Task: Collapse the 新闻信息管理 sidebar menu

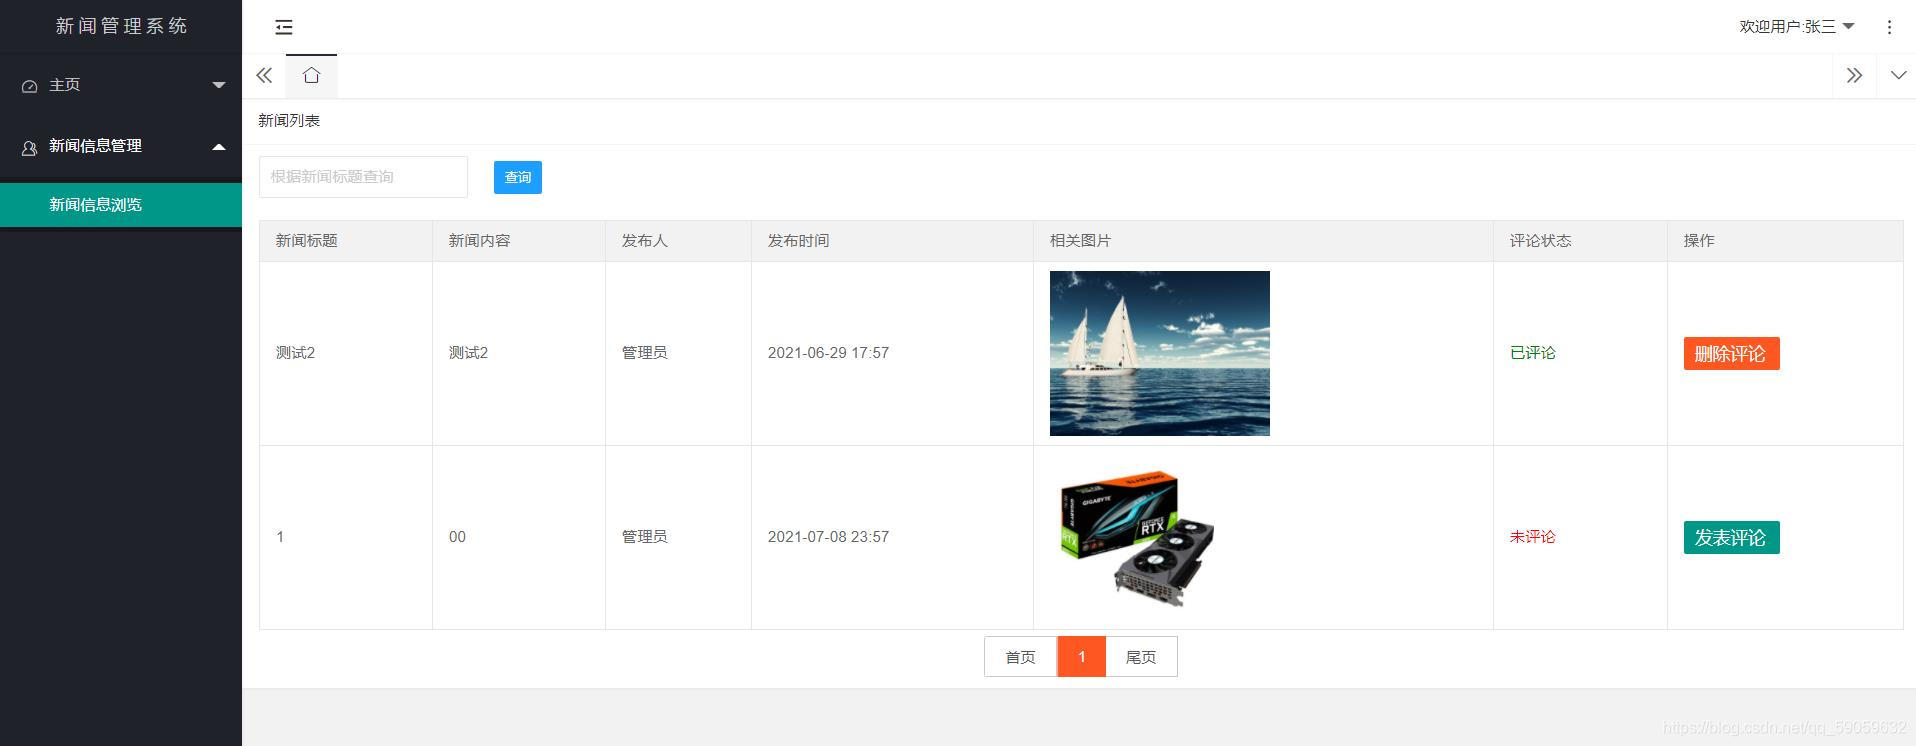Action: click(x=218, y=147)
